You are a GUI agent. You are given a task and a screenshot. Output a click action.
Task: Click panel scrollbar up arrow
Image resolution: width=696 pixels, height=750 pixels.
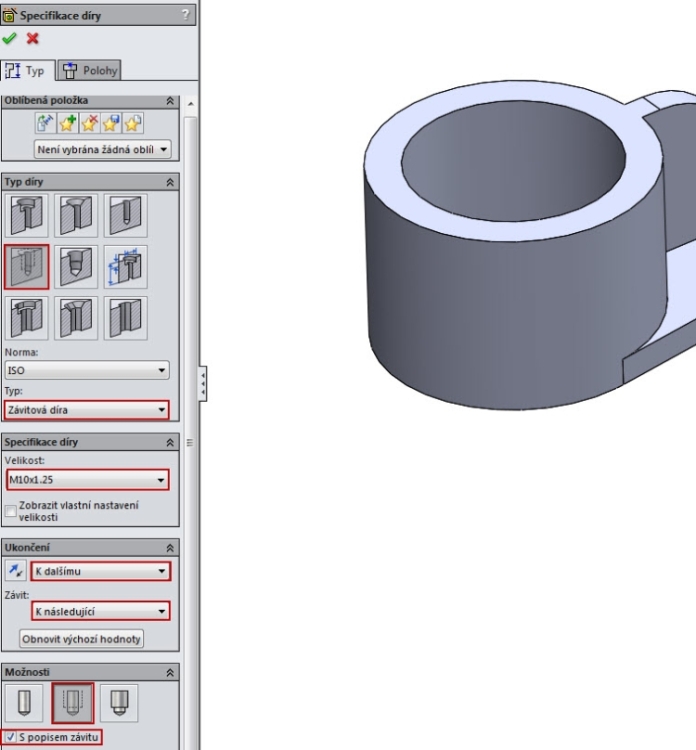pos(190,103)
